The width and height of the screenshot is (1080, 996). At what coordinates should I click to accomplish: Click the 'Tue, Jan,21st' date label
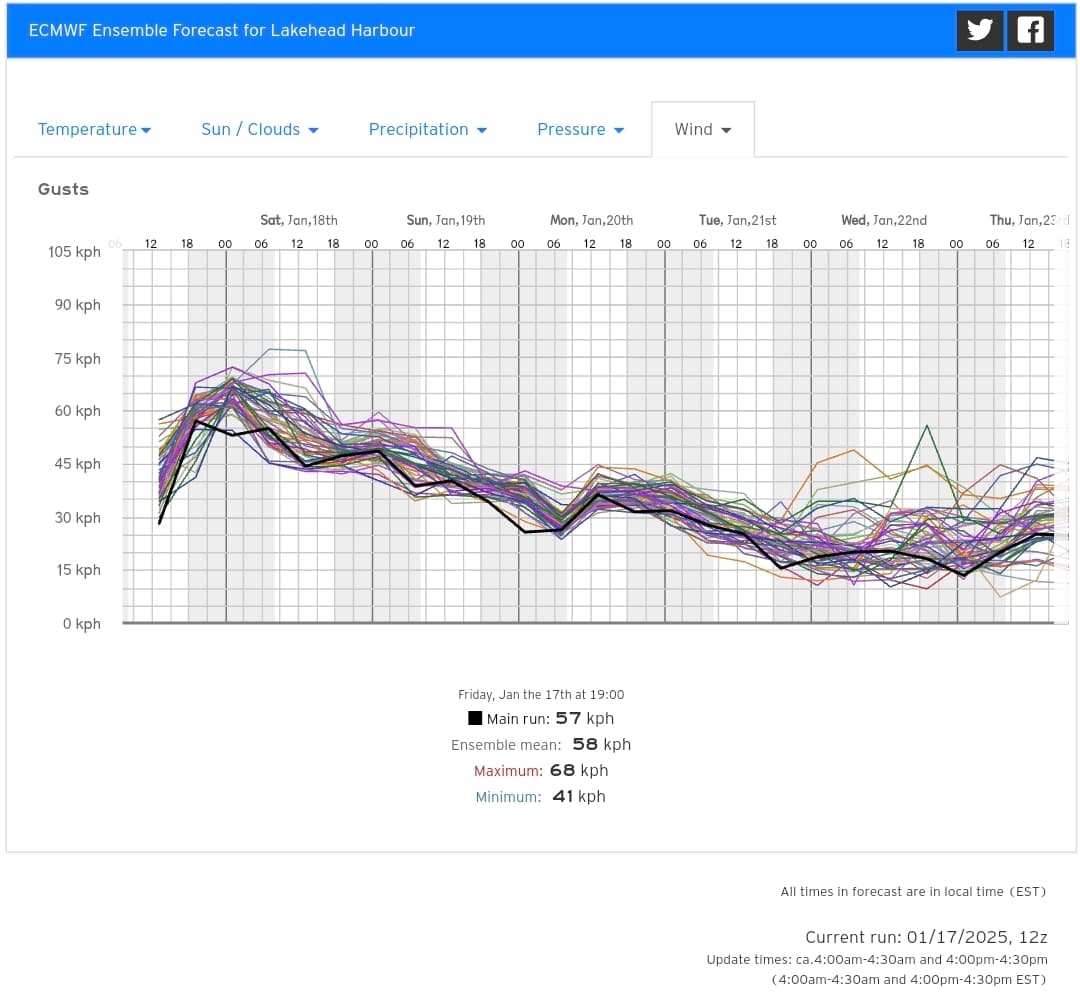pos(738,220)
